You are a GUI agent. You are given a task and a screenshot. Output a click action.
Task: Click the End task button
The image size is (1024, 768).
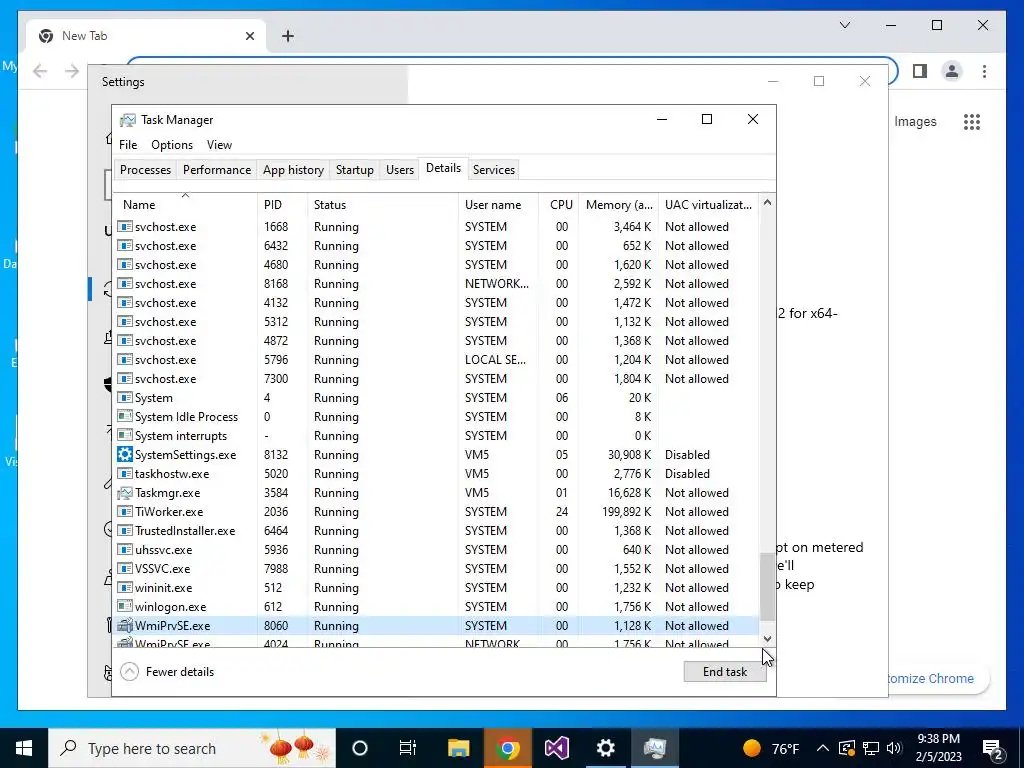[725, 672]
